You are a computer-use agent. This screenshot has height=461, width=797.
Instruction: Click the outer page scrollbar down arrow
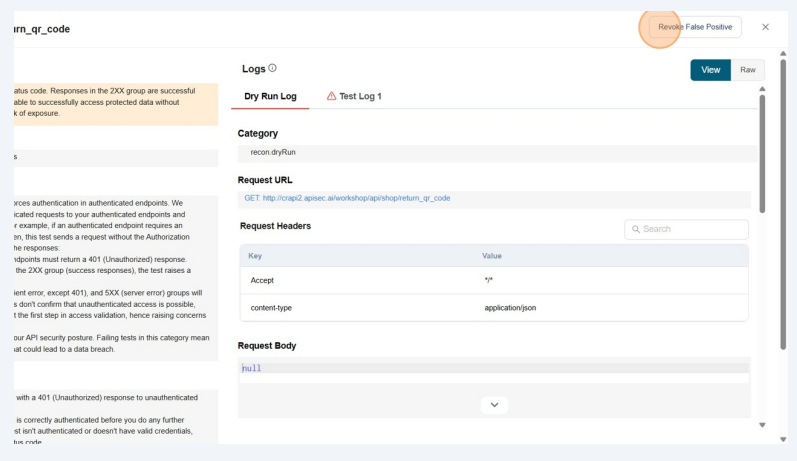click(x=784, y=439)
